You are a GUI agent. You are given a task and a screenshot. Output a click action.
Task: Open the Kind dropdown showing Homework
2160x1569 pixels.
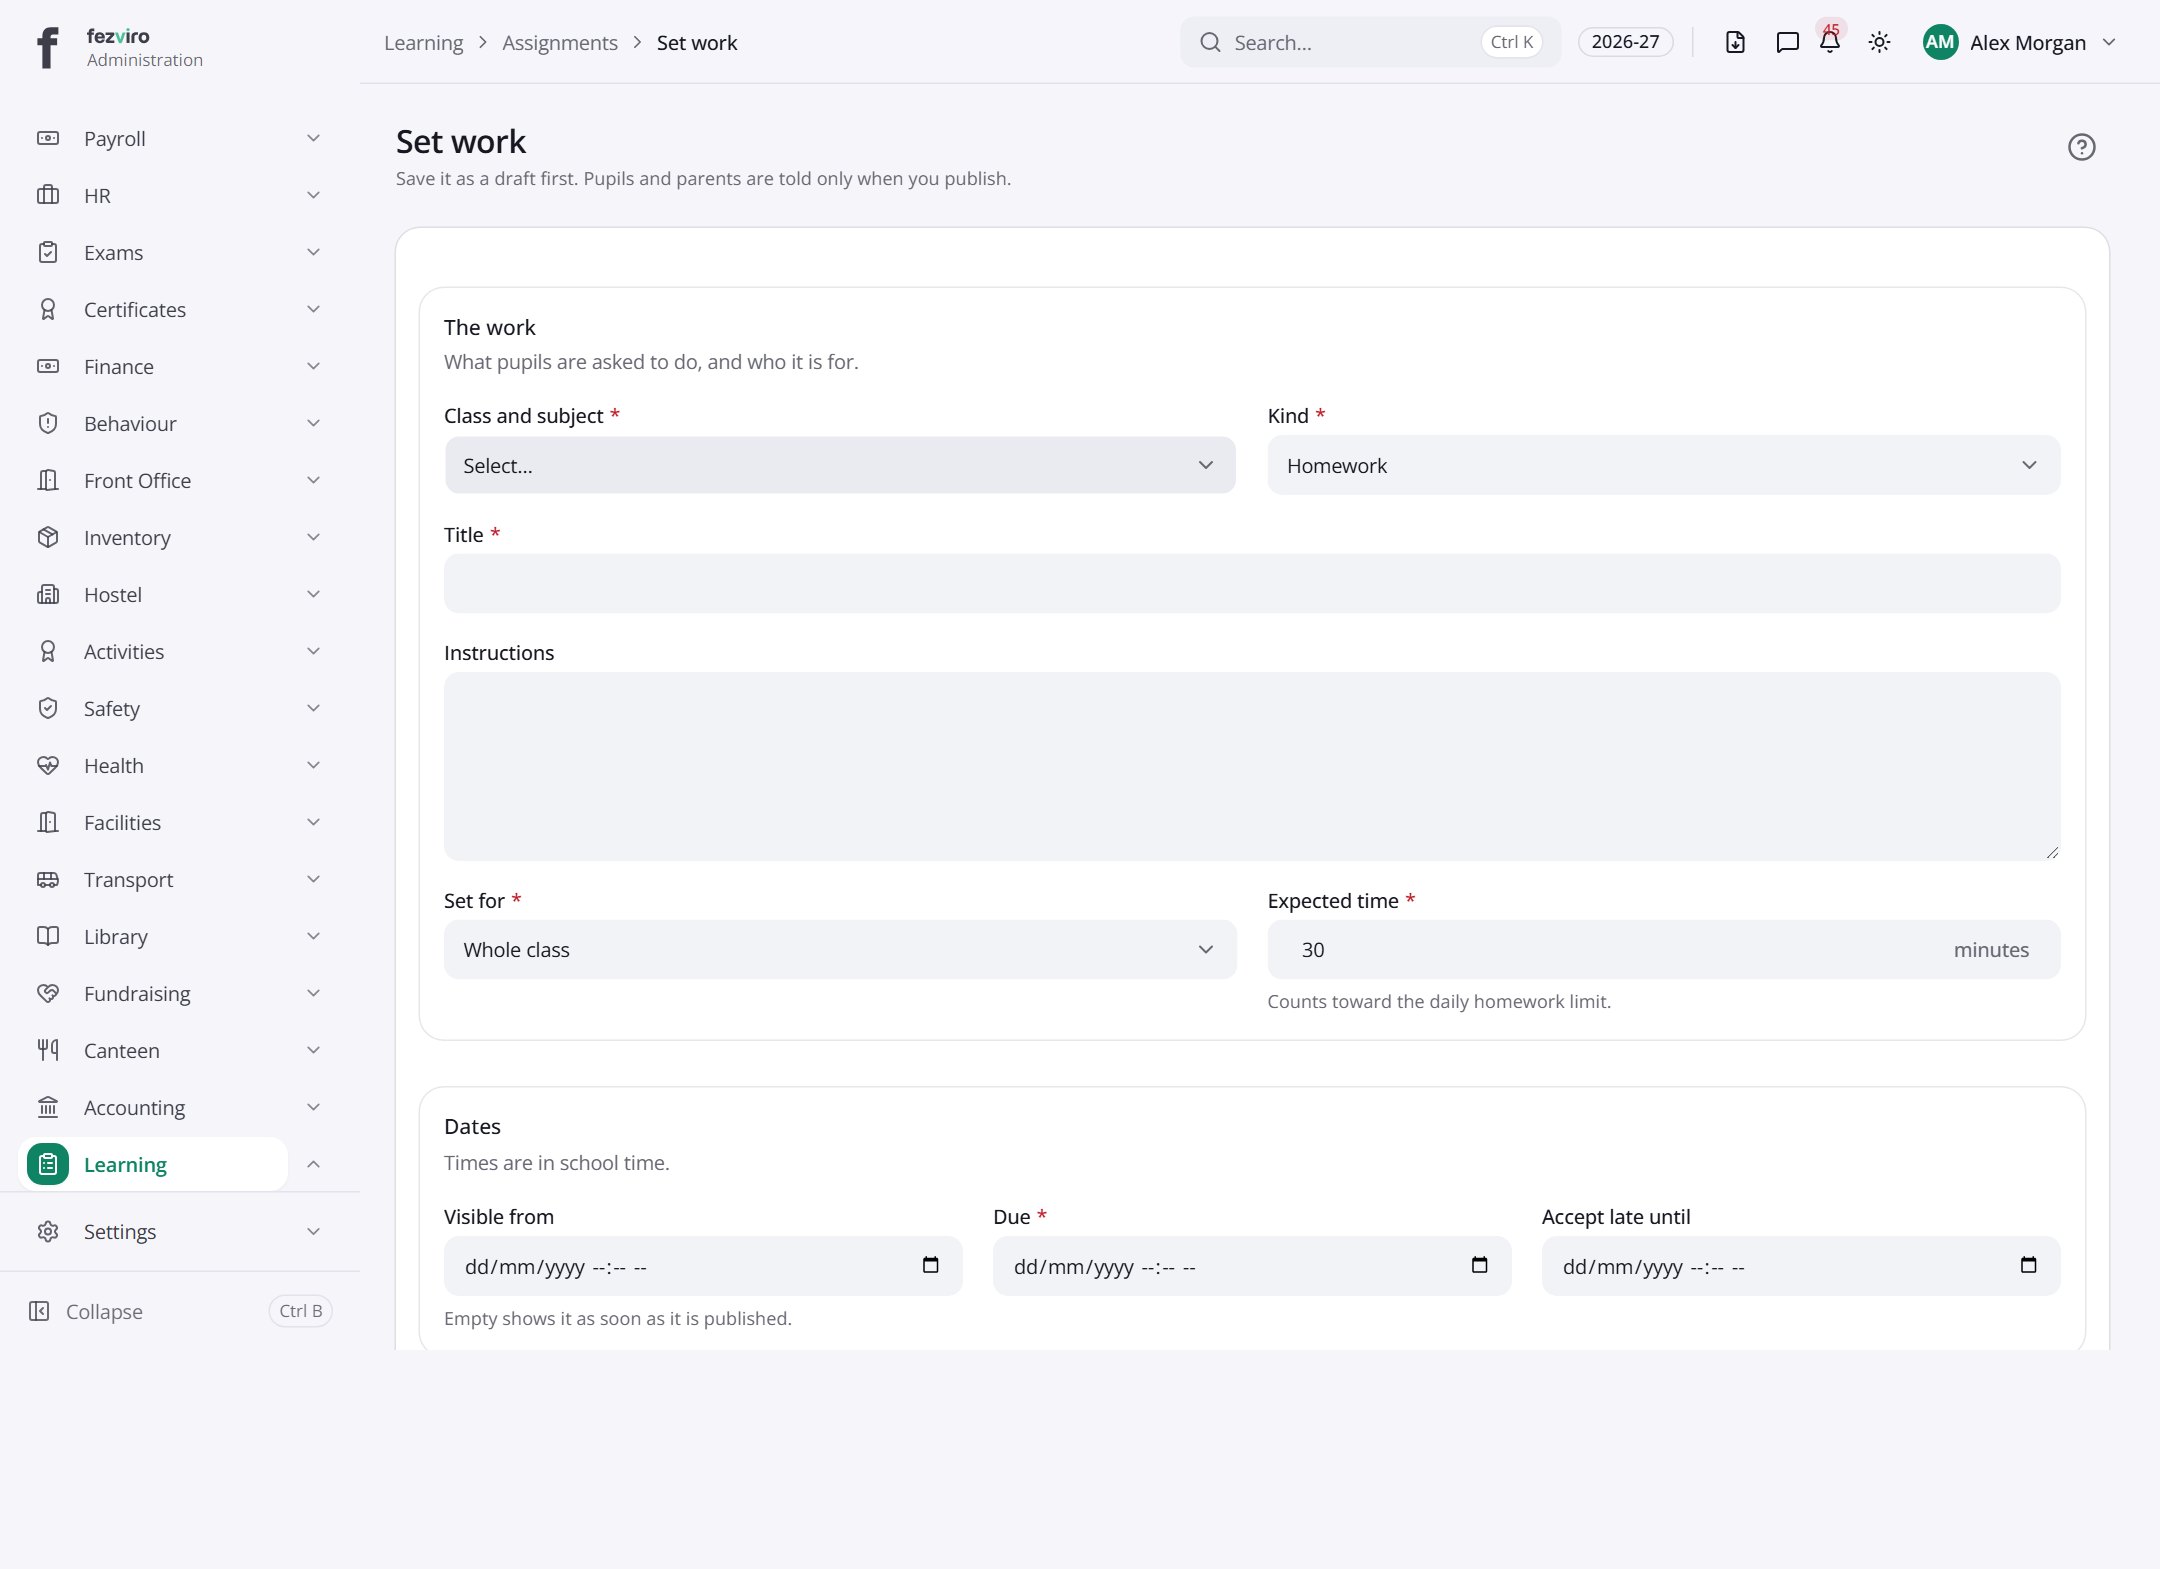pos(1664,465)
